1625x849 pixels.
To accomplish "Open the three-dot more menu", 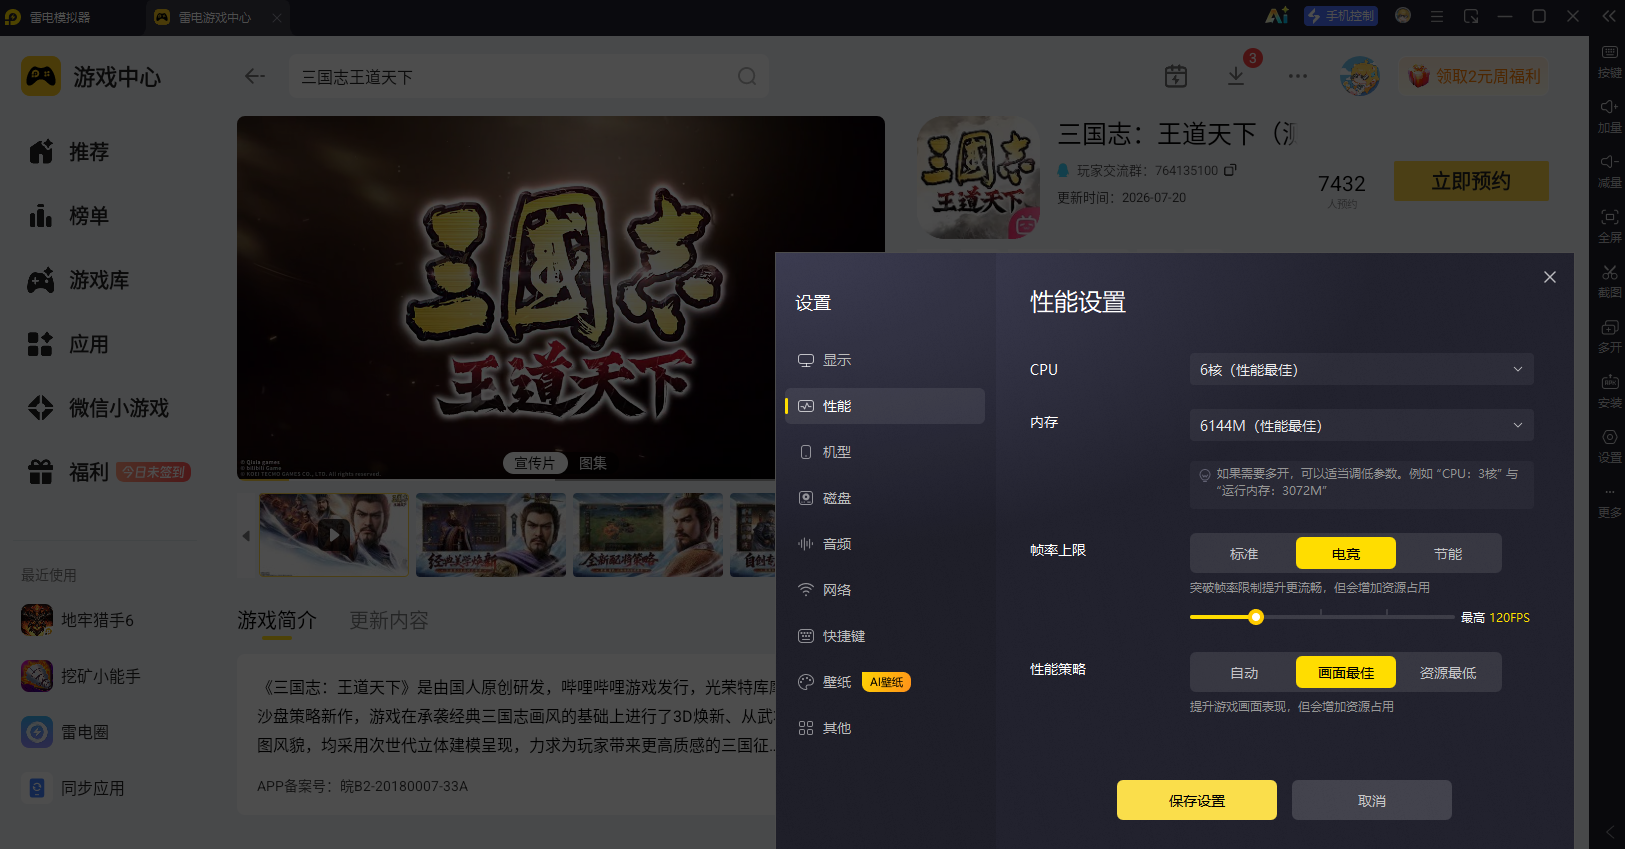I will [1298, 76].
